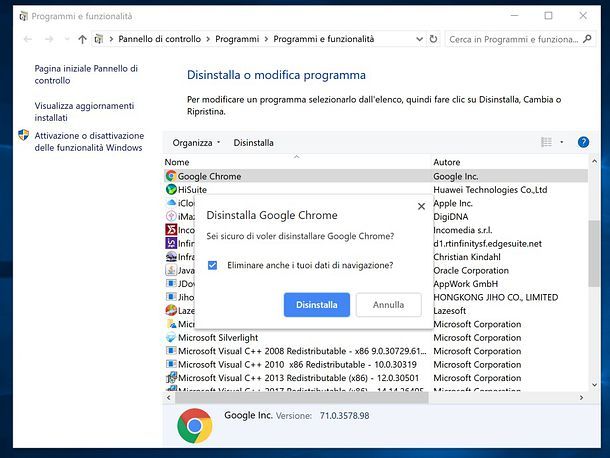The width and height of the screenshot is (610, 458).
Task: Select the Google Chrome list row
Action: point(376,176)
